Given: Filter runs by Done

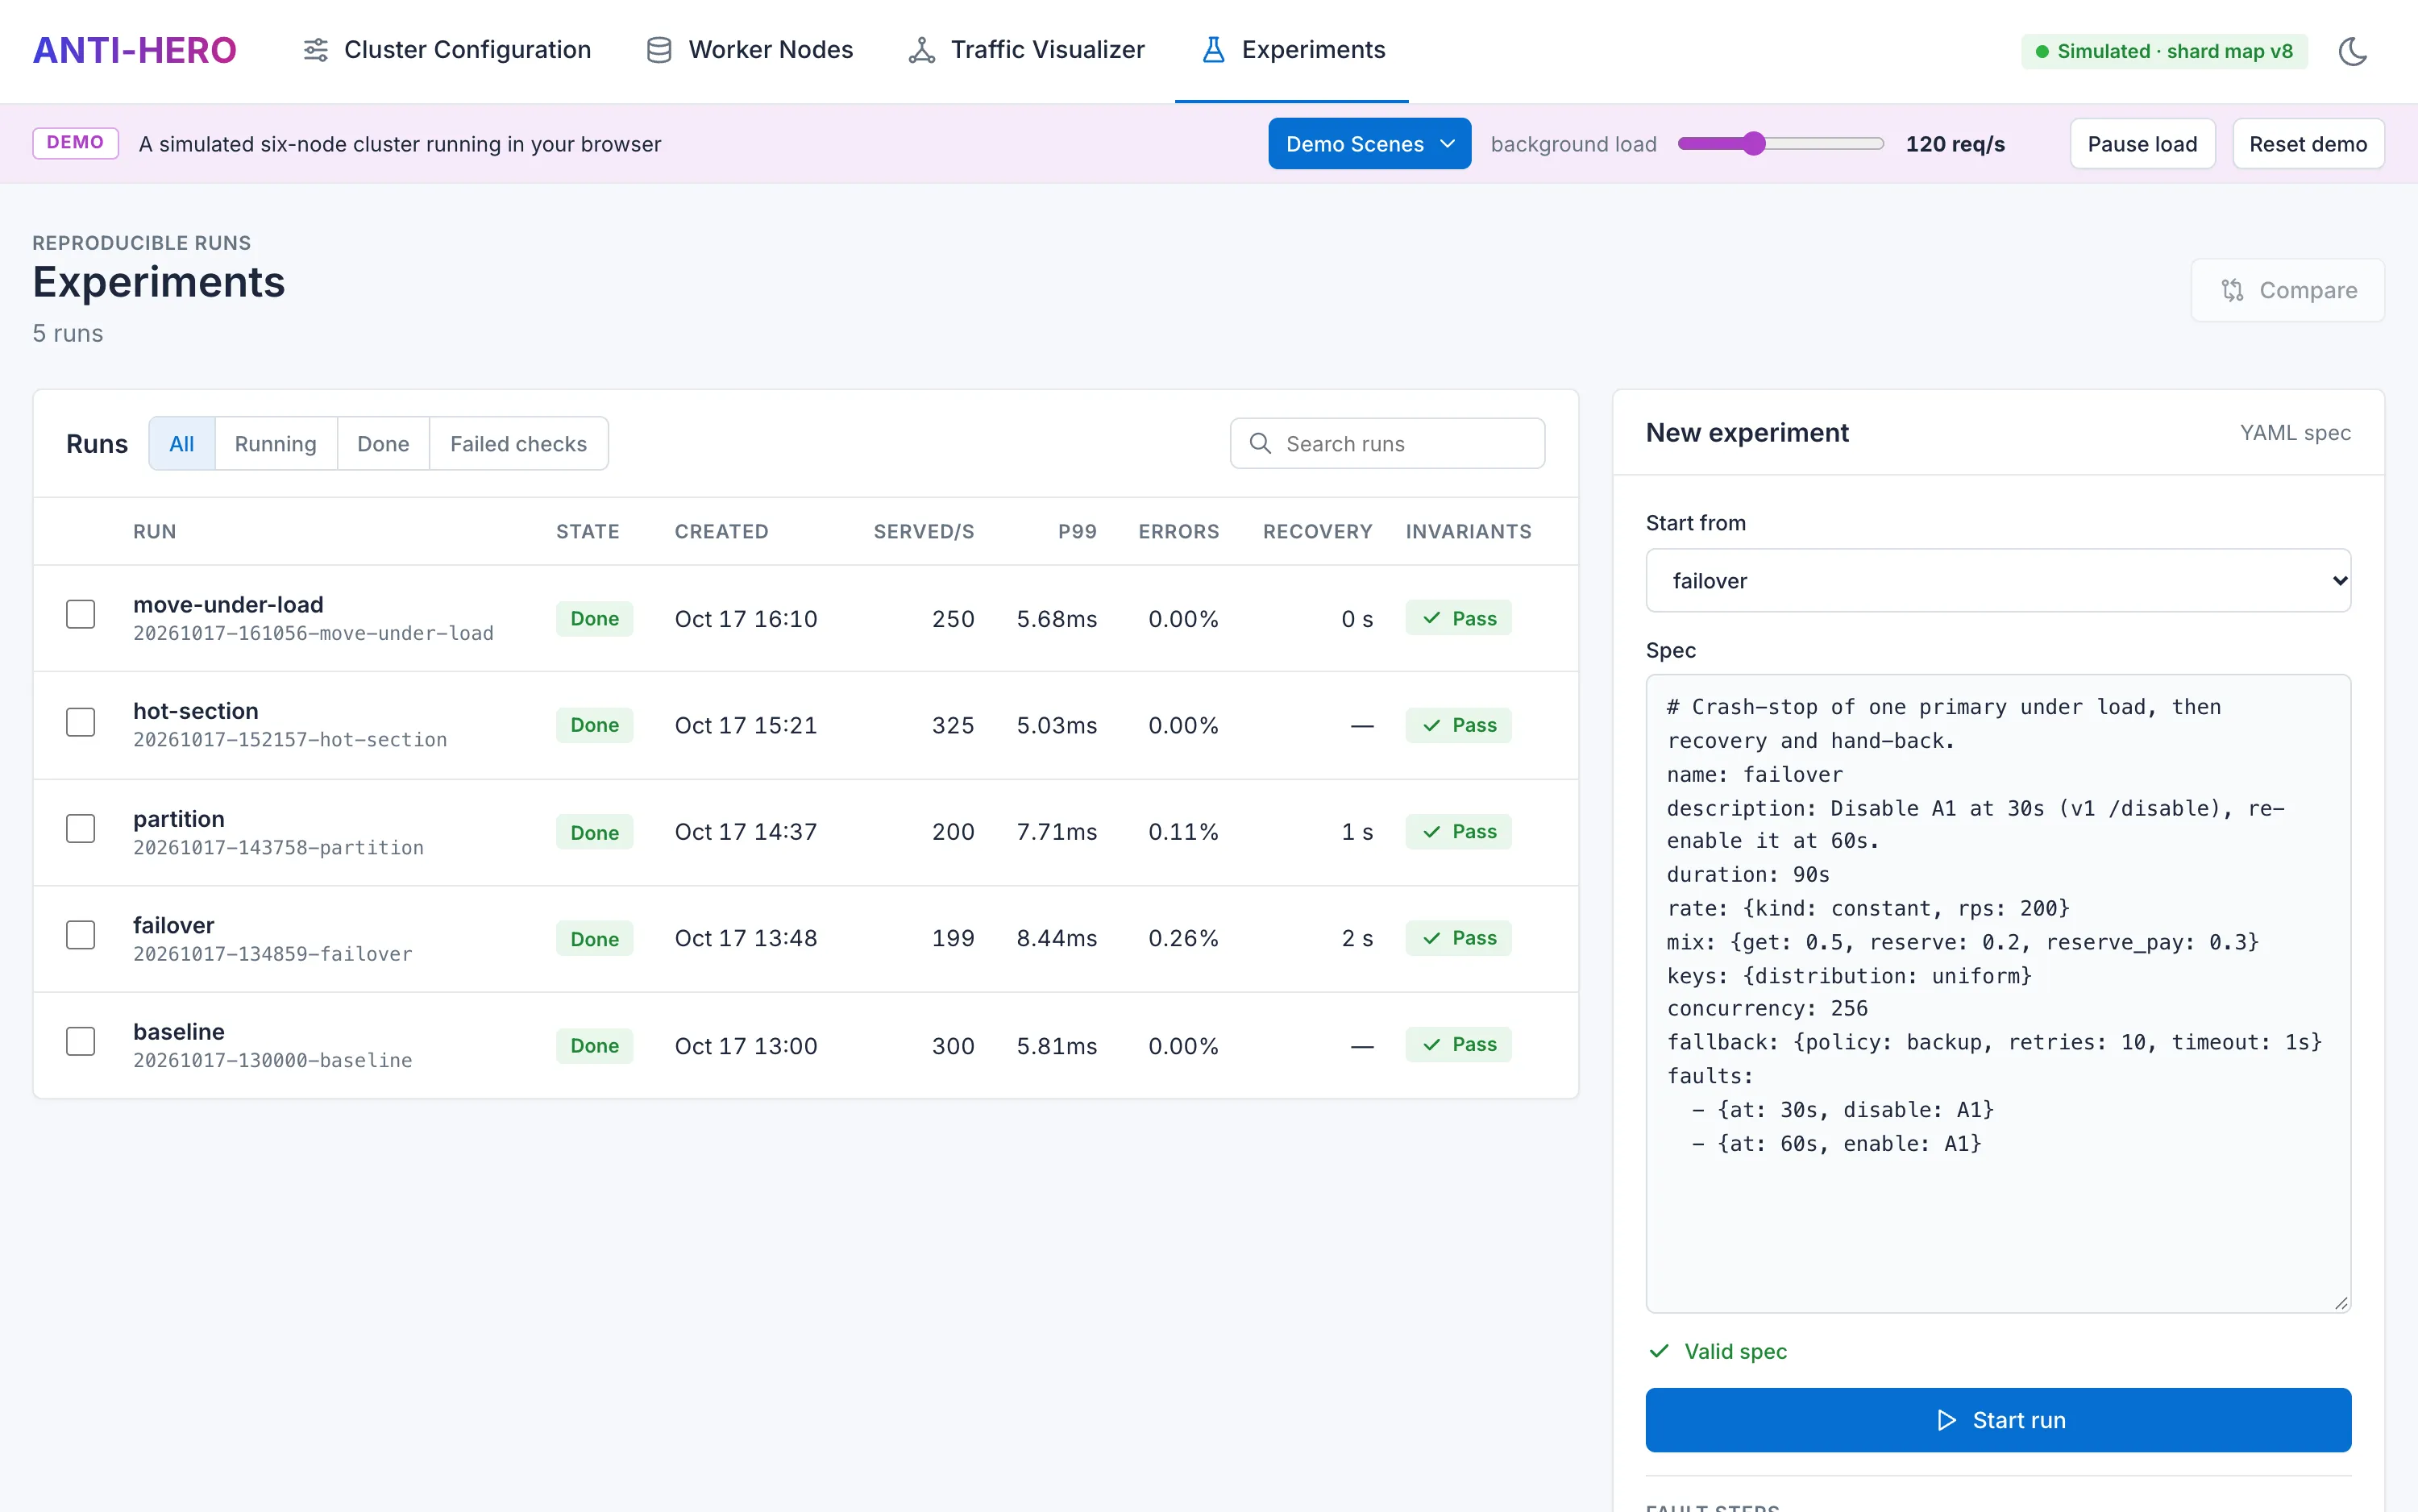Looking at the screenshot, I should click(x=383, y=443).
